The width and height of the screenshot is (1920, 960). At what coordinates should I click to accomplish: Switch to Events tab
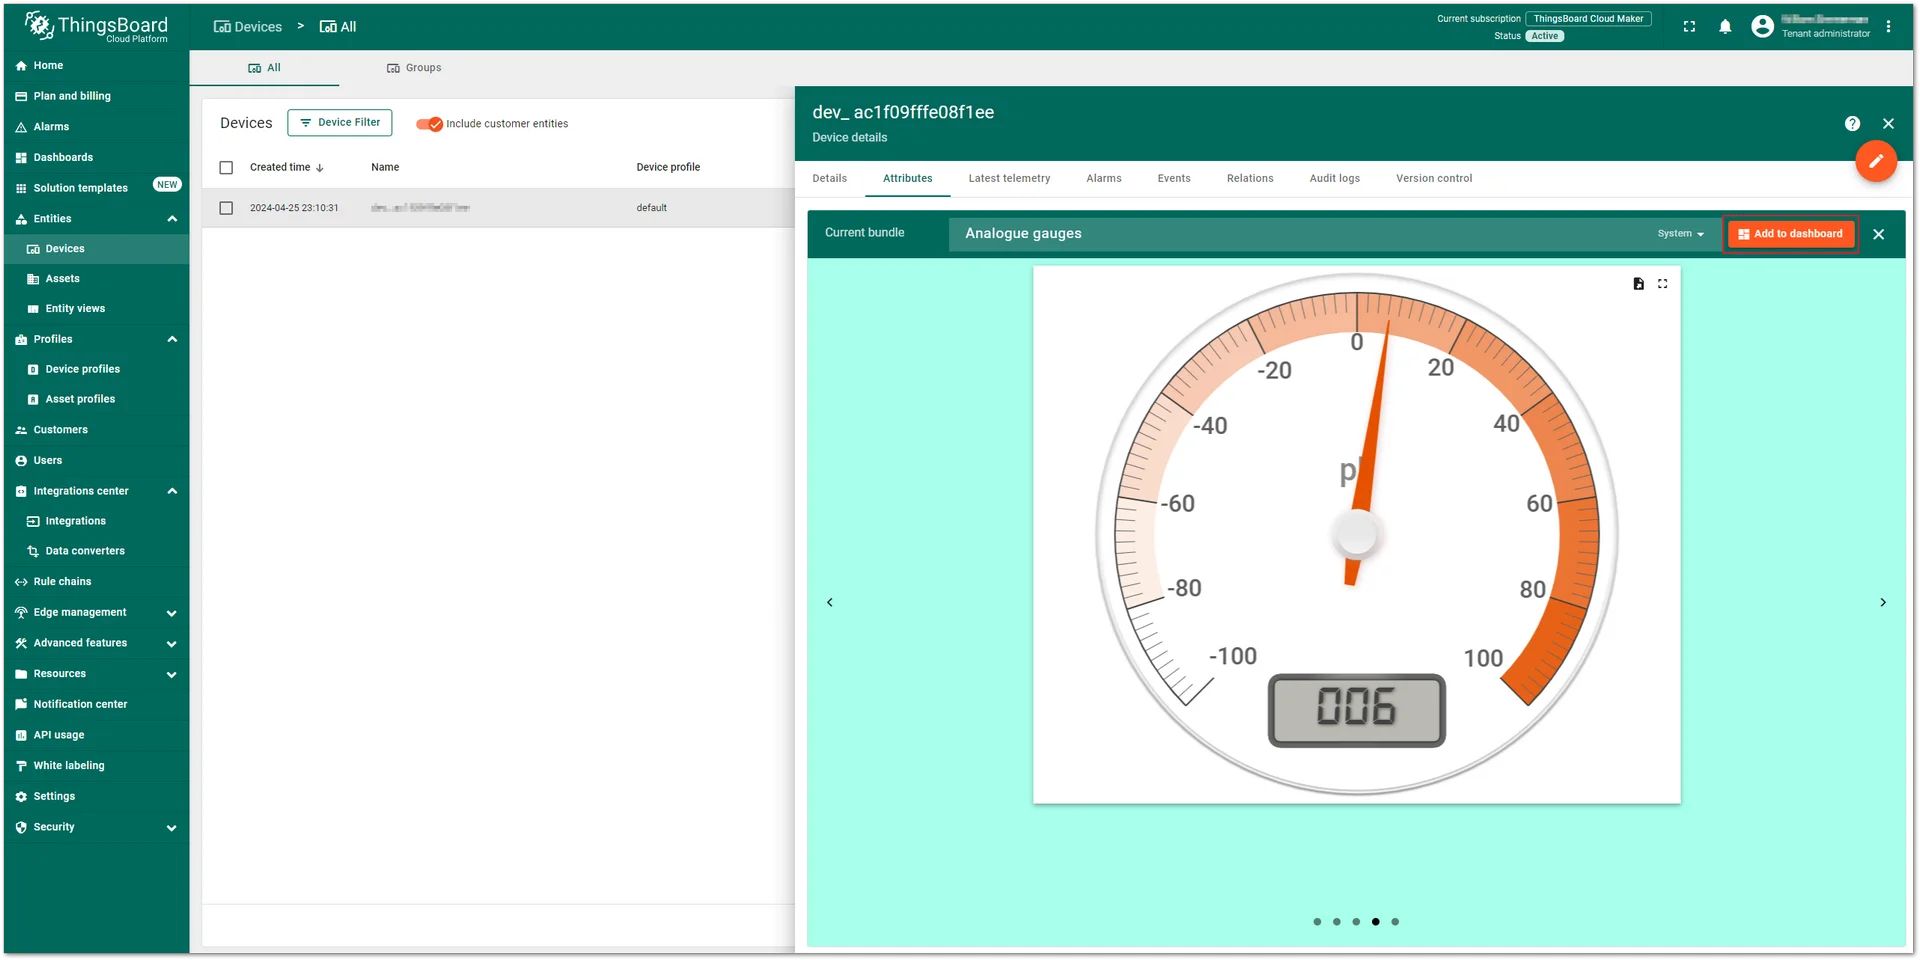click(1174, 179)
